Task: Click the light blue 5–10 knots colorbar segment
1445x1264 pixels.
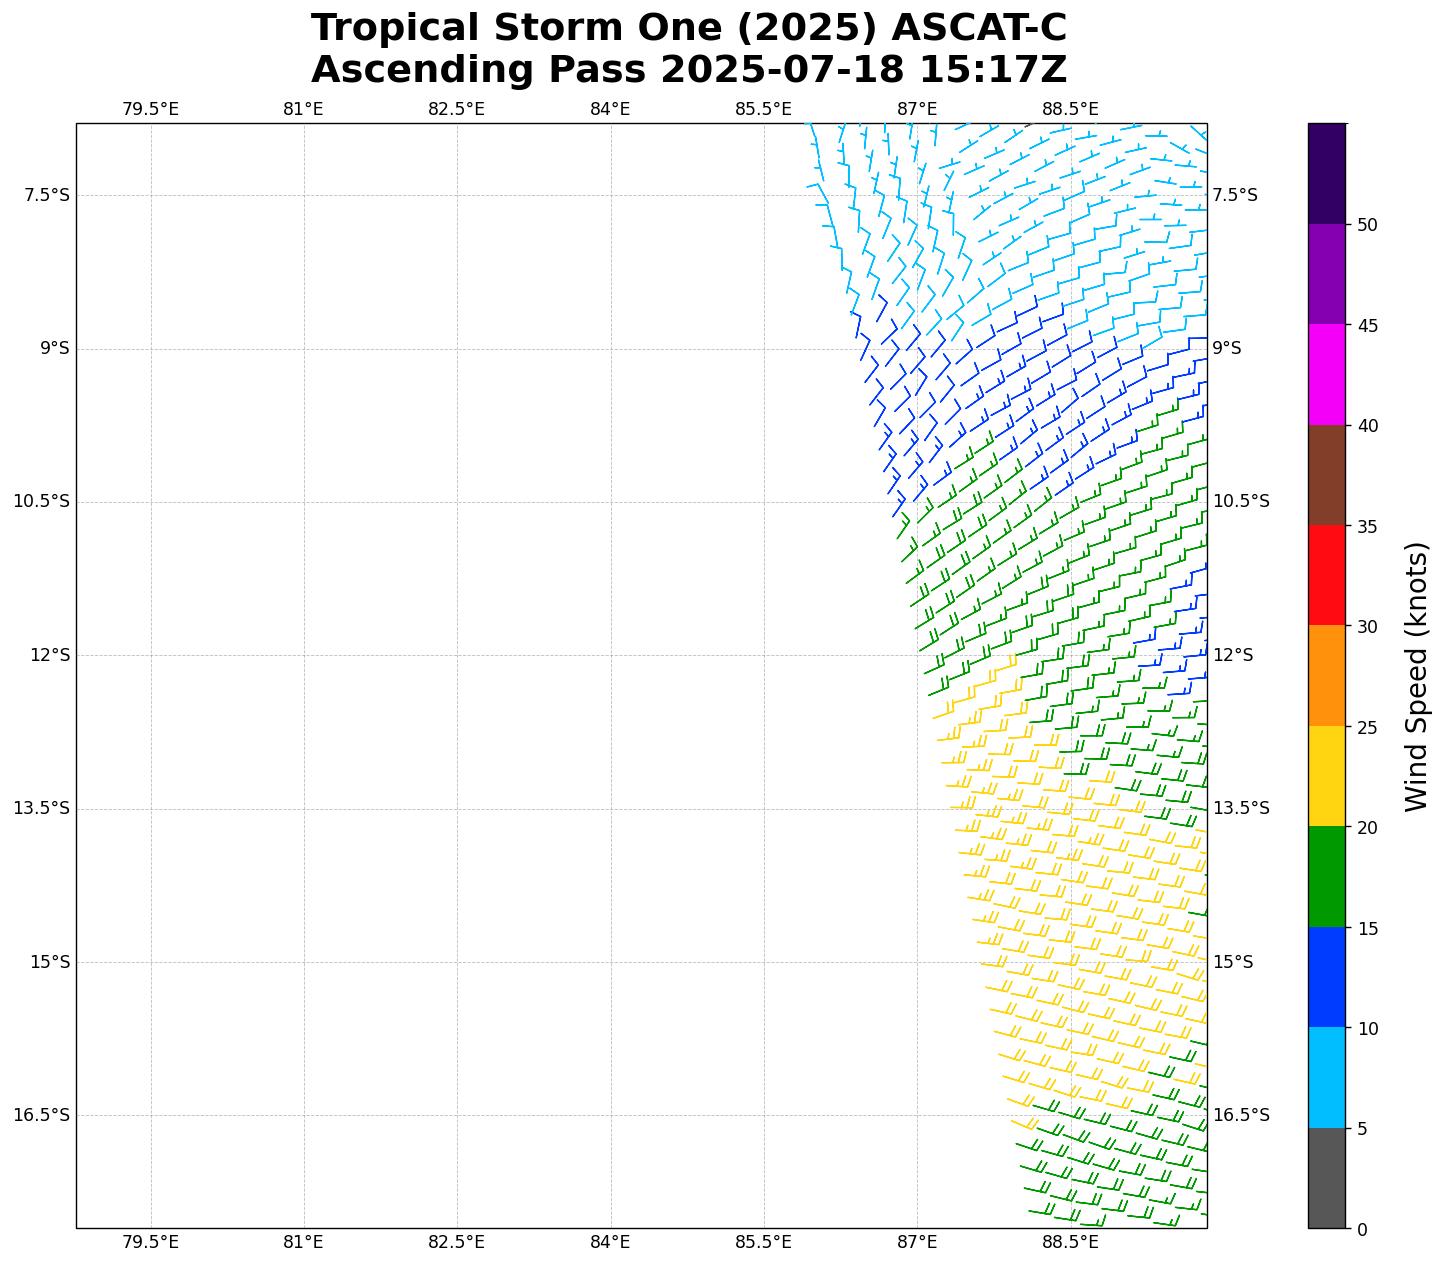Action: 1327,1078
